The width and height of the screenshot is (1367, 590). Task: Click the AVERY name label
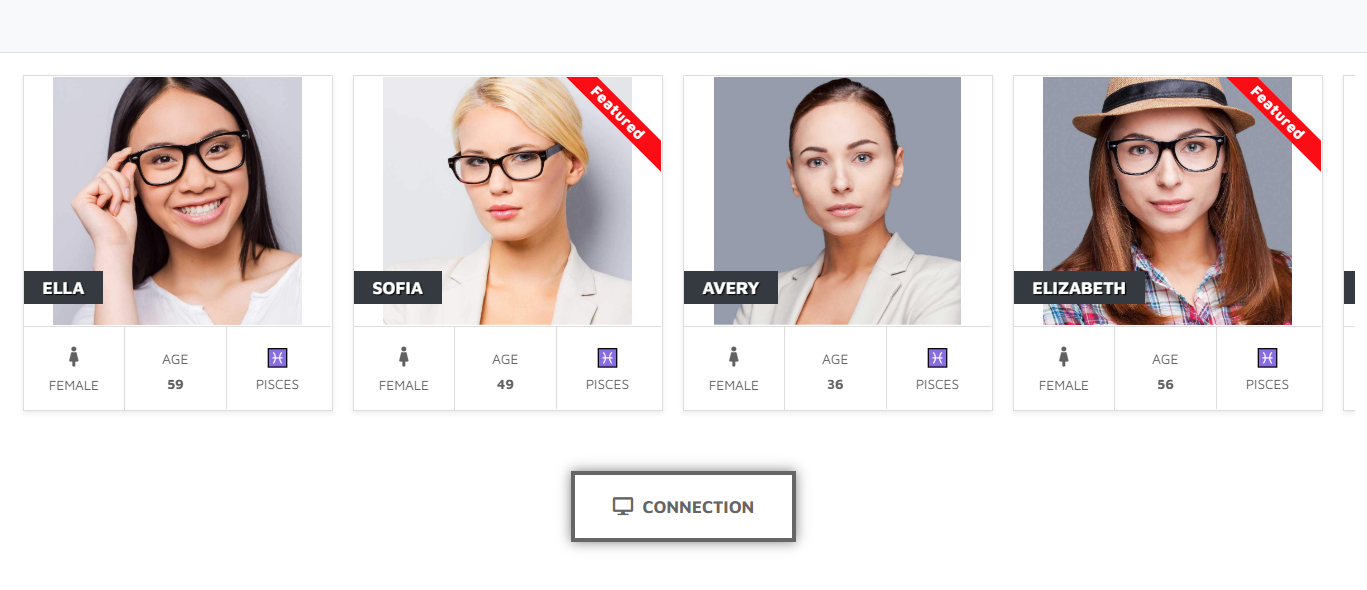[730, 288]
